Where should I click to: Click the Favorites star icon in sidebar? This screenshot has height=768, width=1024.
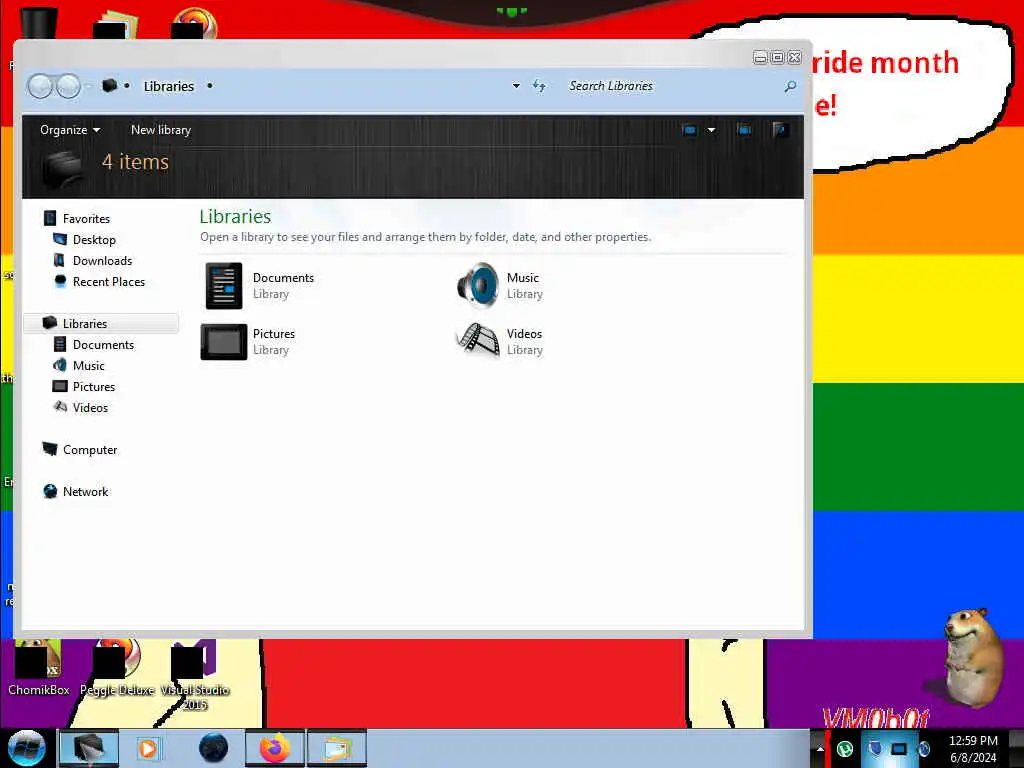50,218
